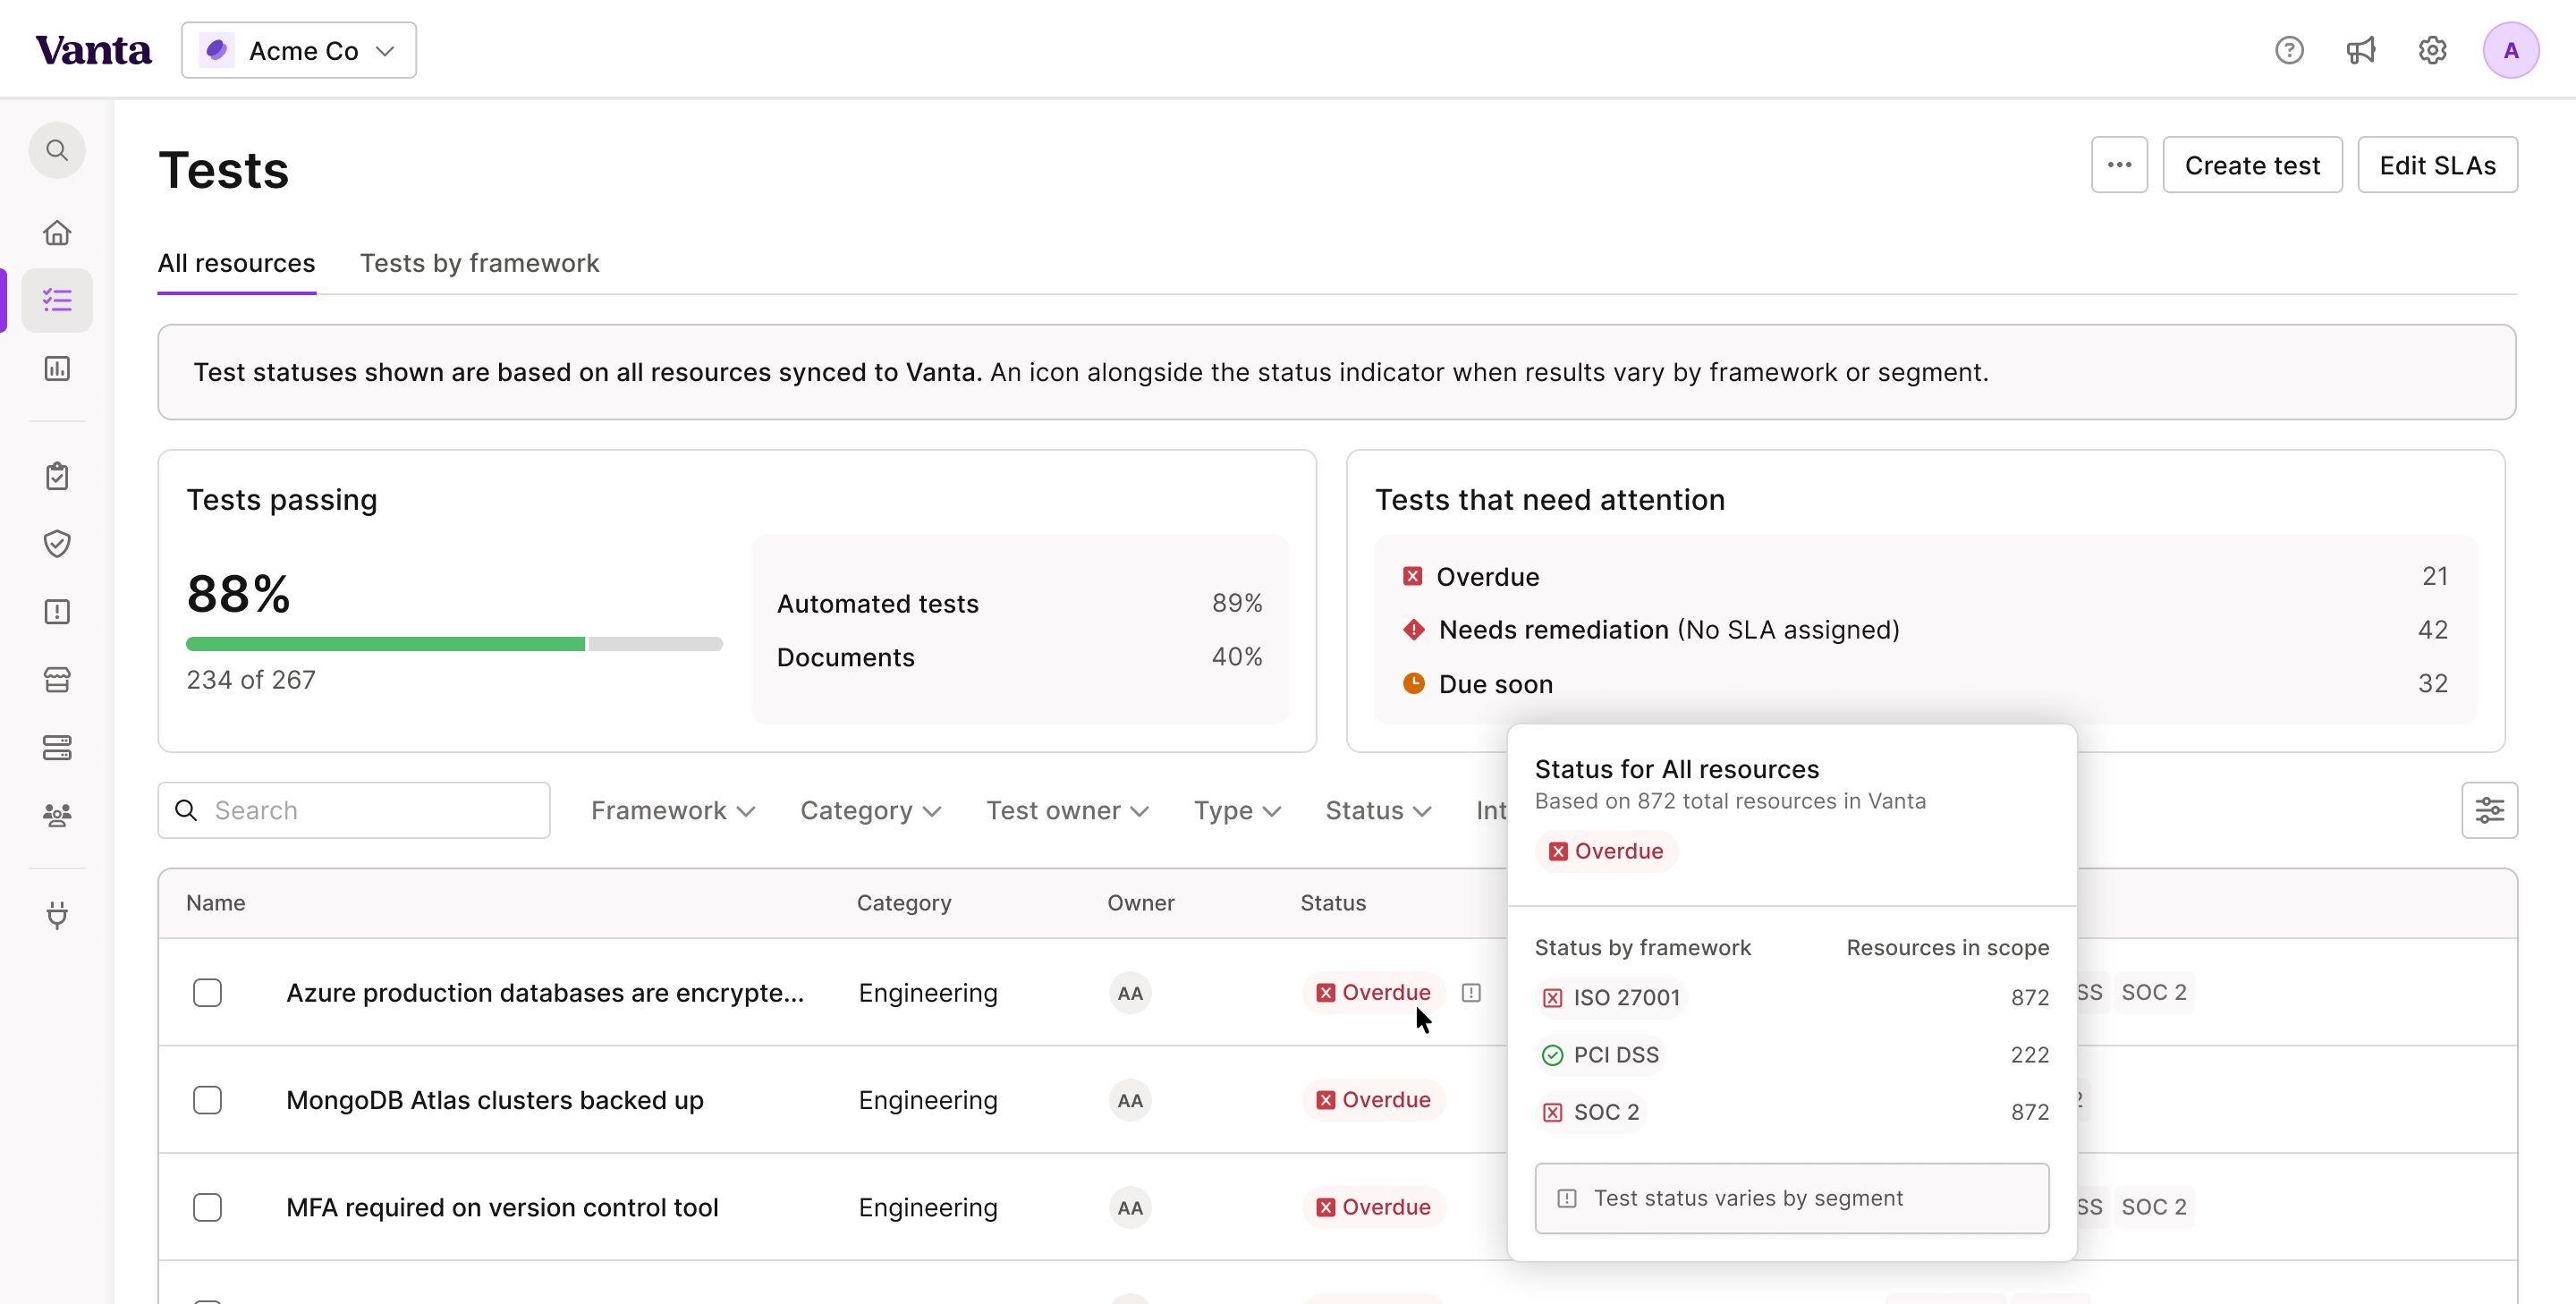
Task: Click the table filter settings icon
Action: [x=2489, y=810]
